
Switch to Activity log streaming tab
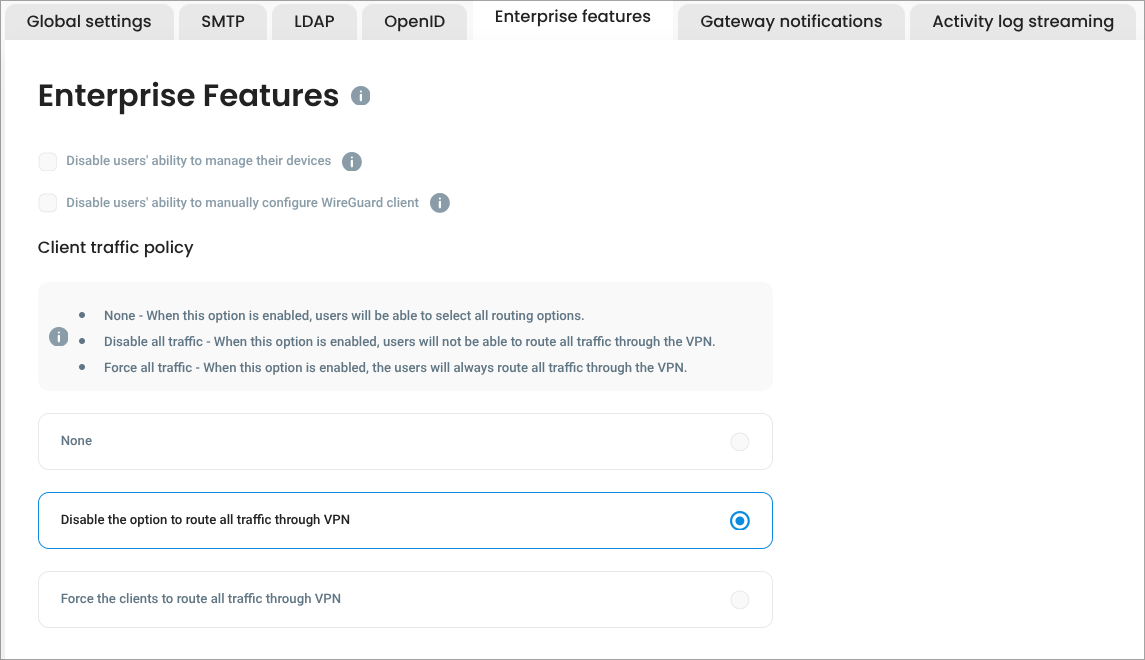click(x=1023, y=21)
